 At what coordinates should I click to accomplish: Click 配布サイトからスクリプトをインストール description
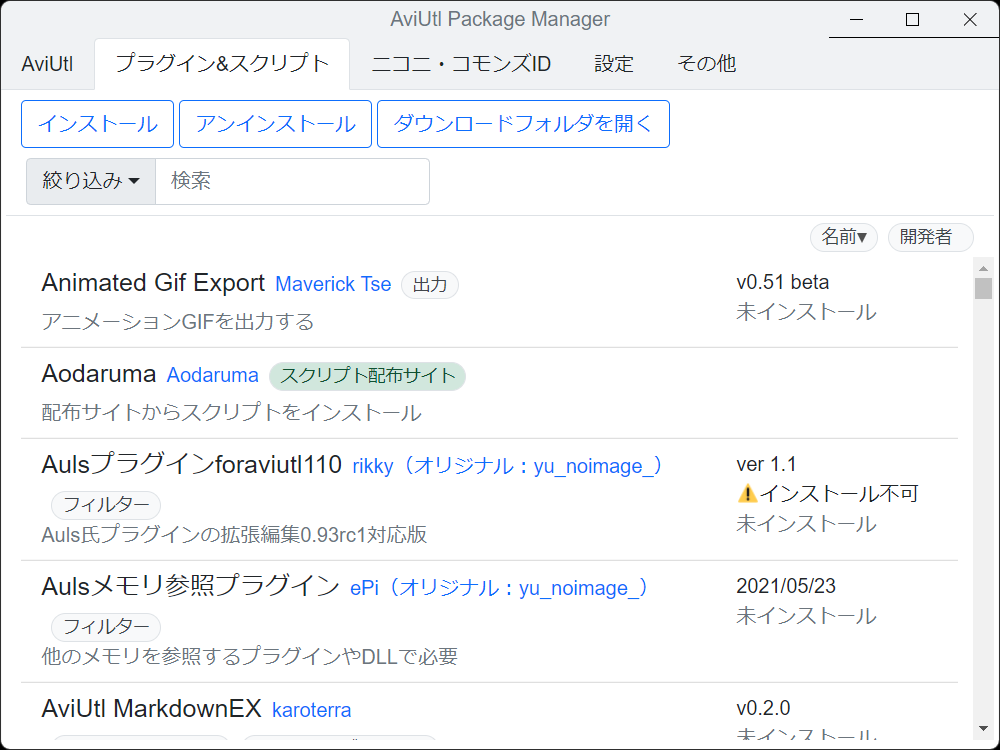click(232, 413)
